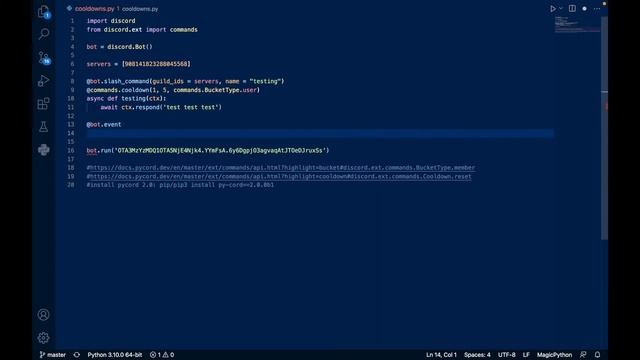
Task: Click the 'import discord' line
Action: pos(111,21)
